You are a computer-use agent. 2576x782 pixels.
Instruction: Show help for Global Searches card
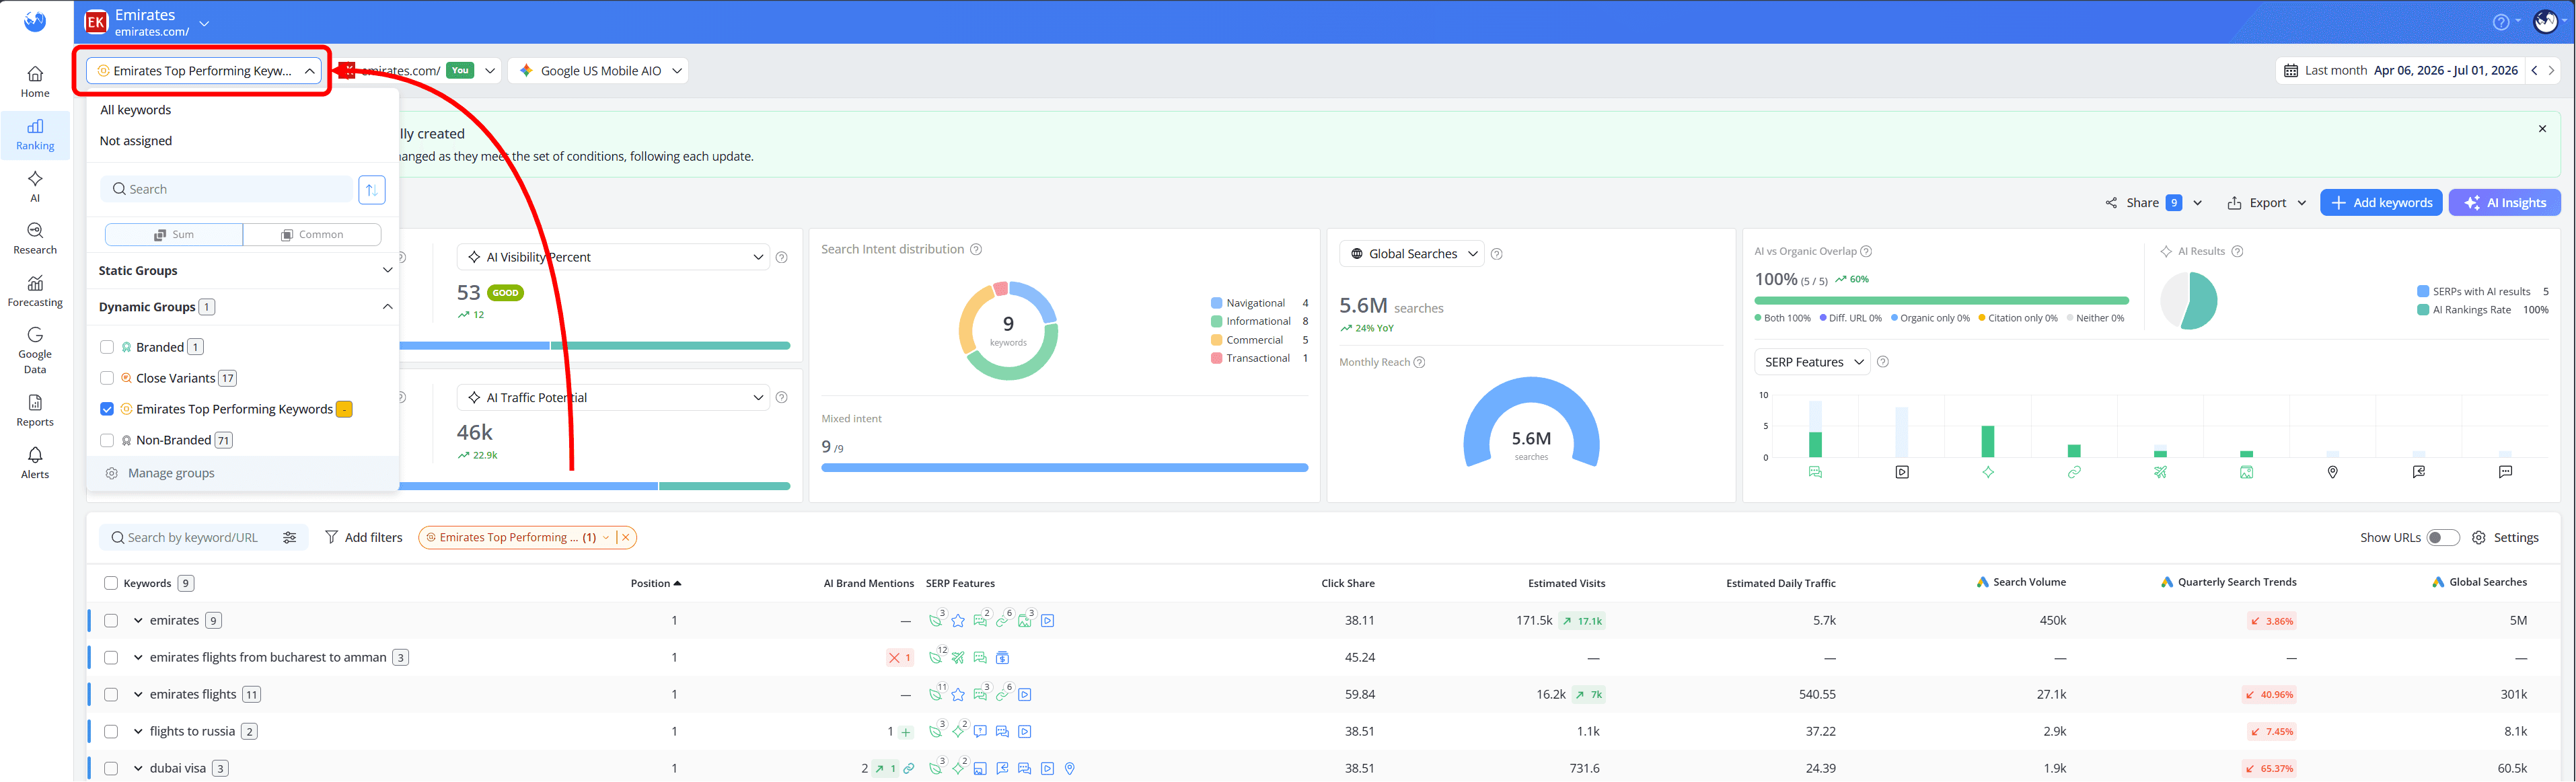(1497, 255)
